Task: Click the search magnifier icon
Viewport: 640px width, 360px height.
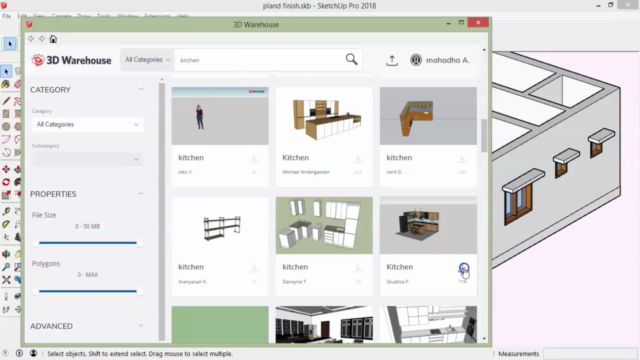Action: pyautogui.click(x=351, y=60)
